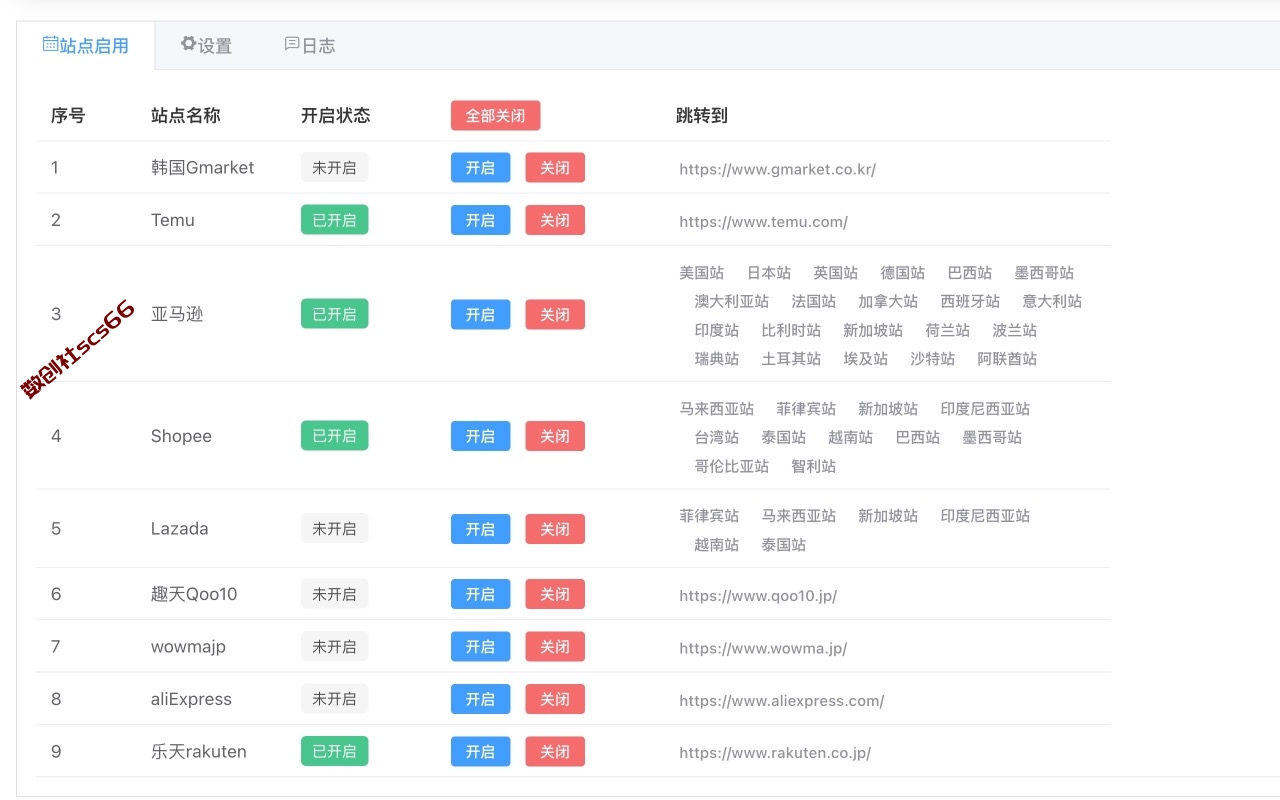This screenshot has height=800, width=1280.
Task: Go to Amazon 荷兰站
Action: click(x=948, y=330)
